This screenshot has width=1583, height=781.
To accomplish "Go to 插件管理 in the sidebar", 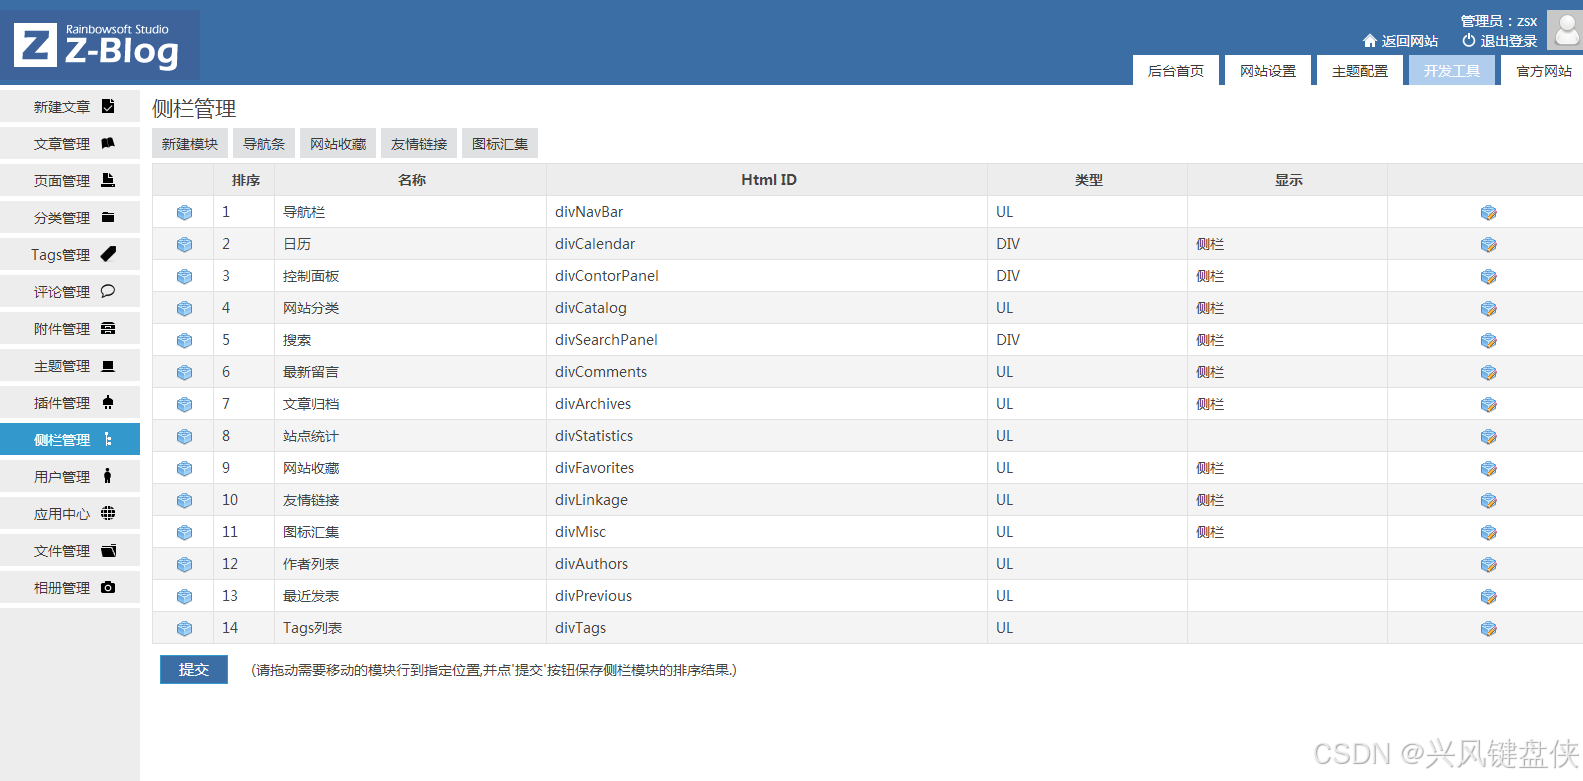I will tap(70, 403).
